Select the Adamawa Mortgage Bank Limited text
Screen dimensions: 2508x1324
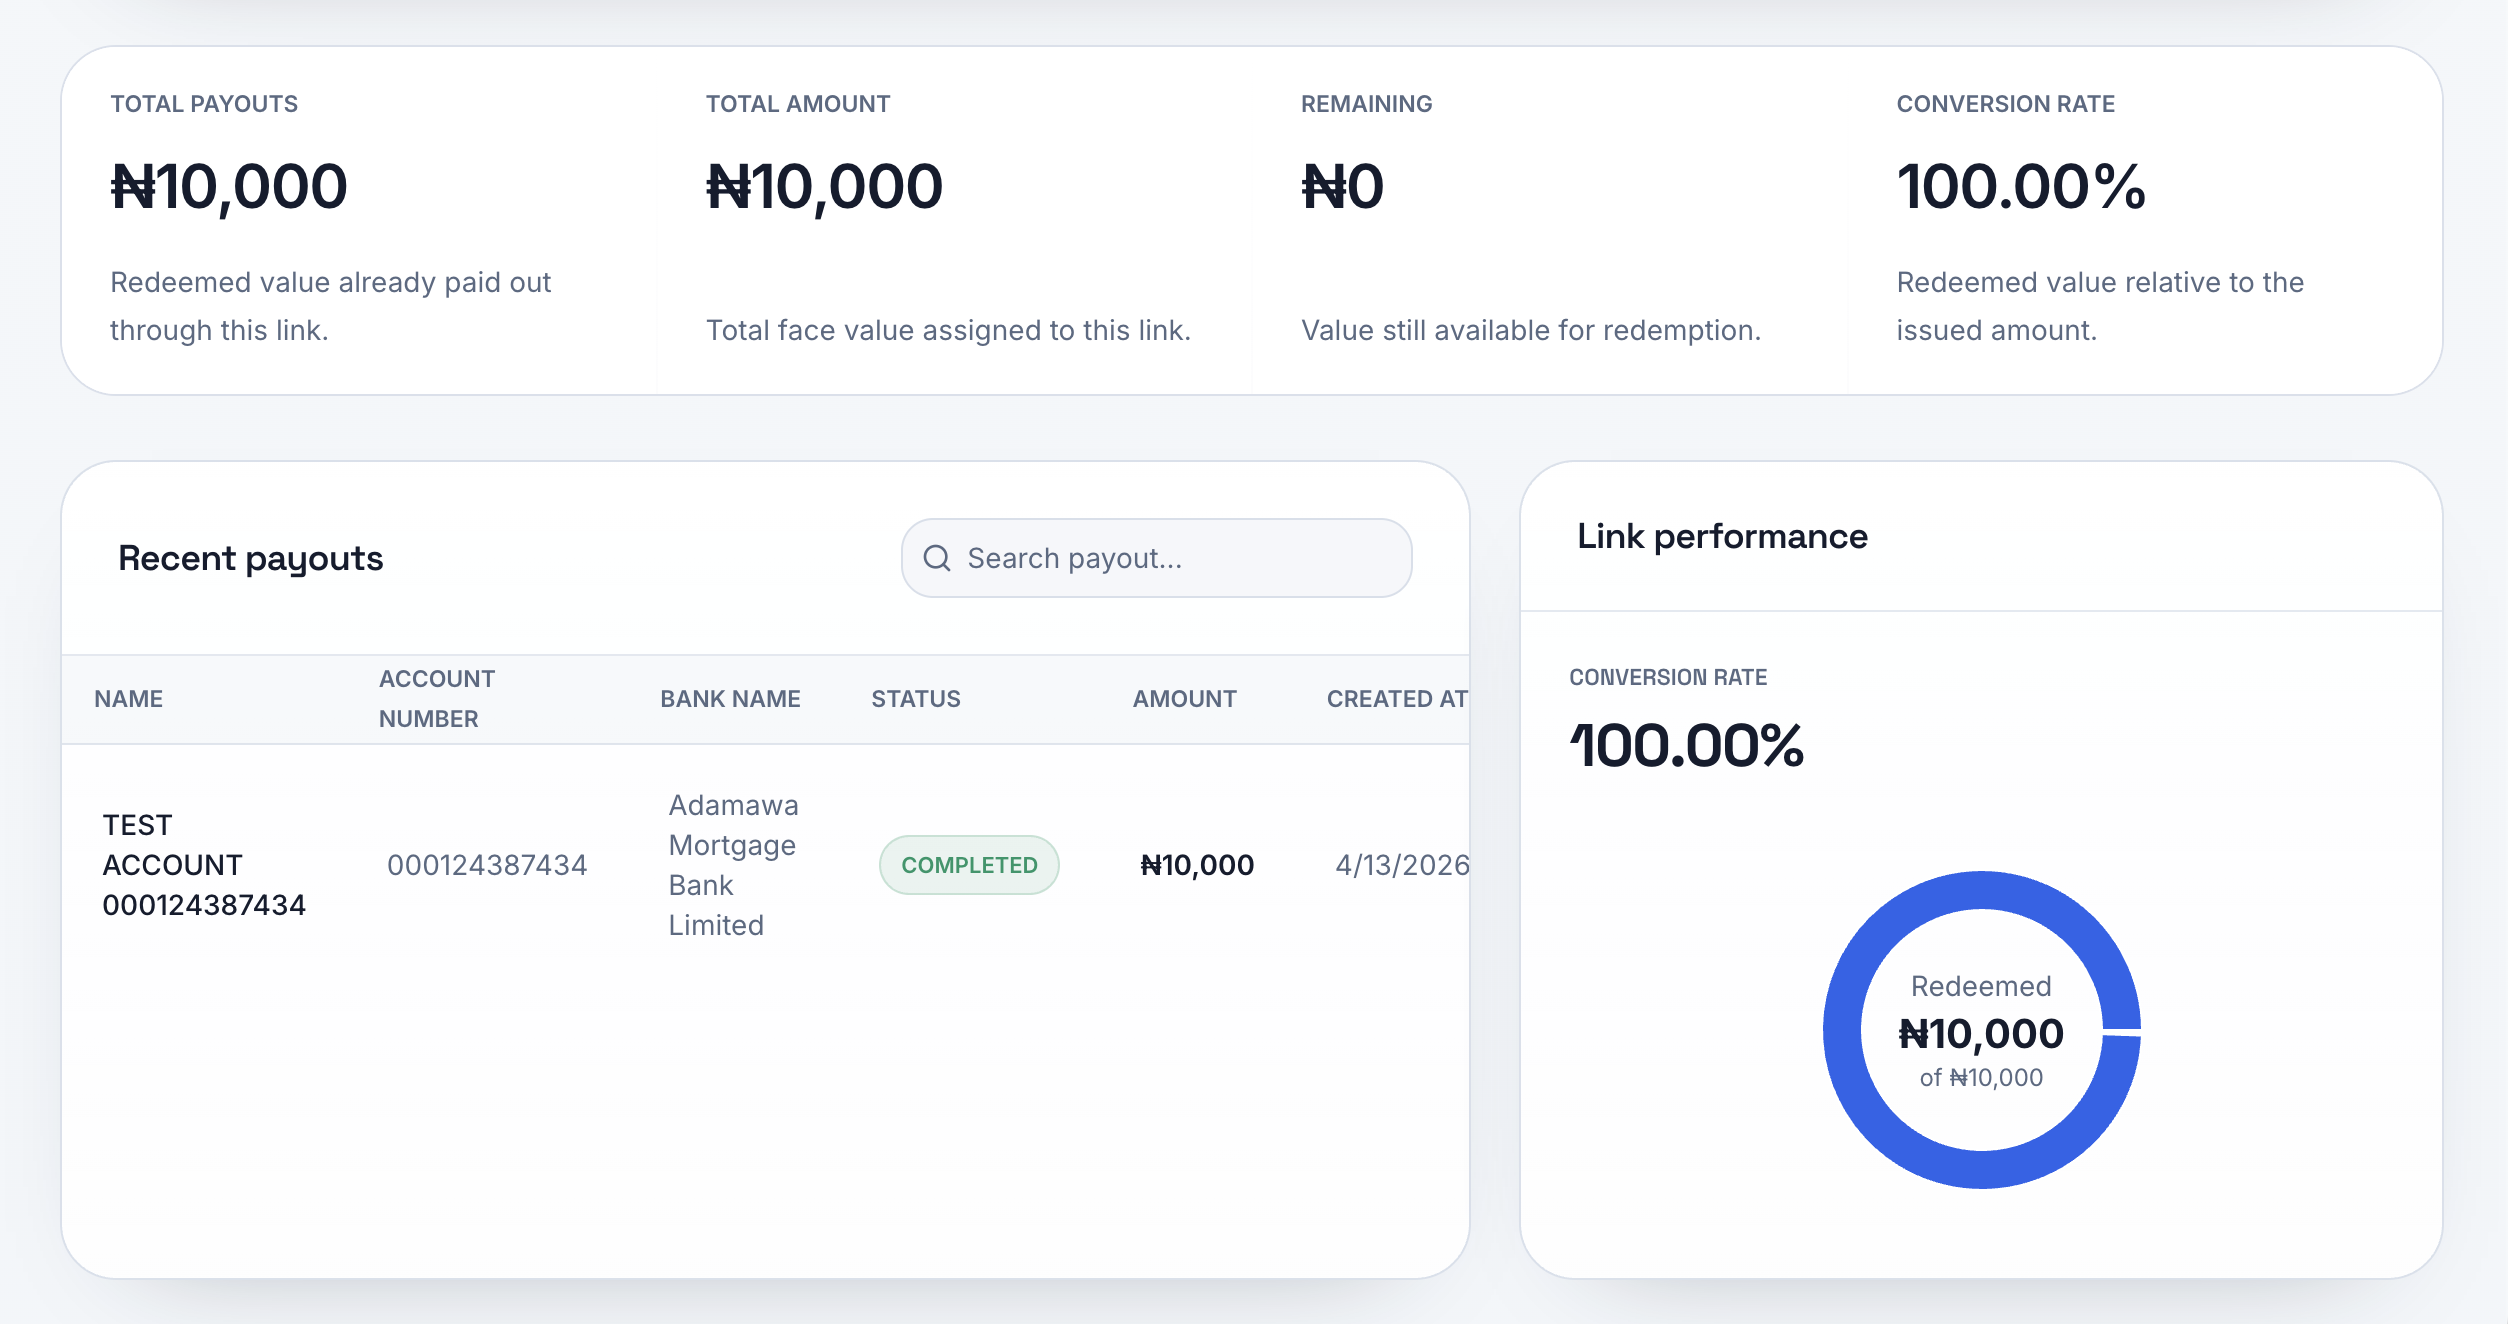coord(732,864)
